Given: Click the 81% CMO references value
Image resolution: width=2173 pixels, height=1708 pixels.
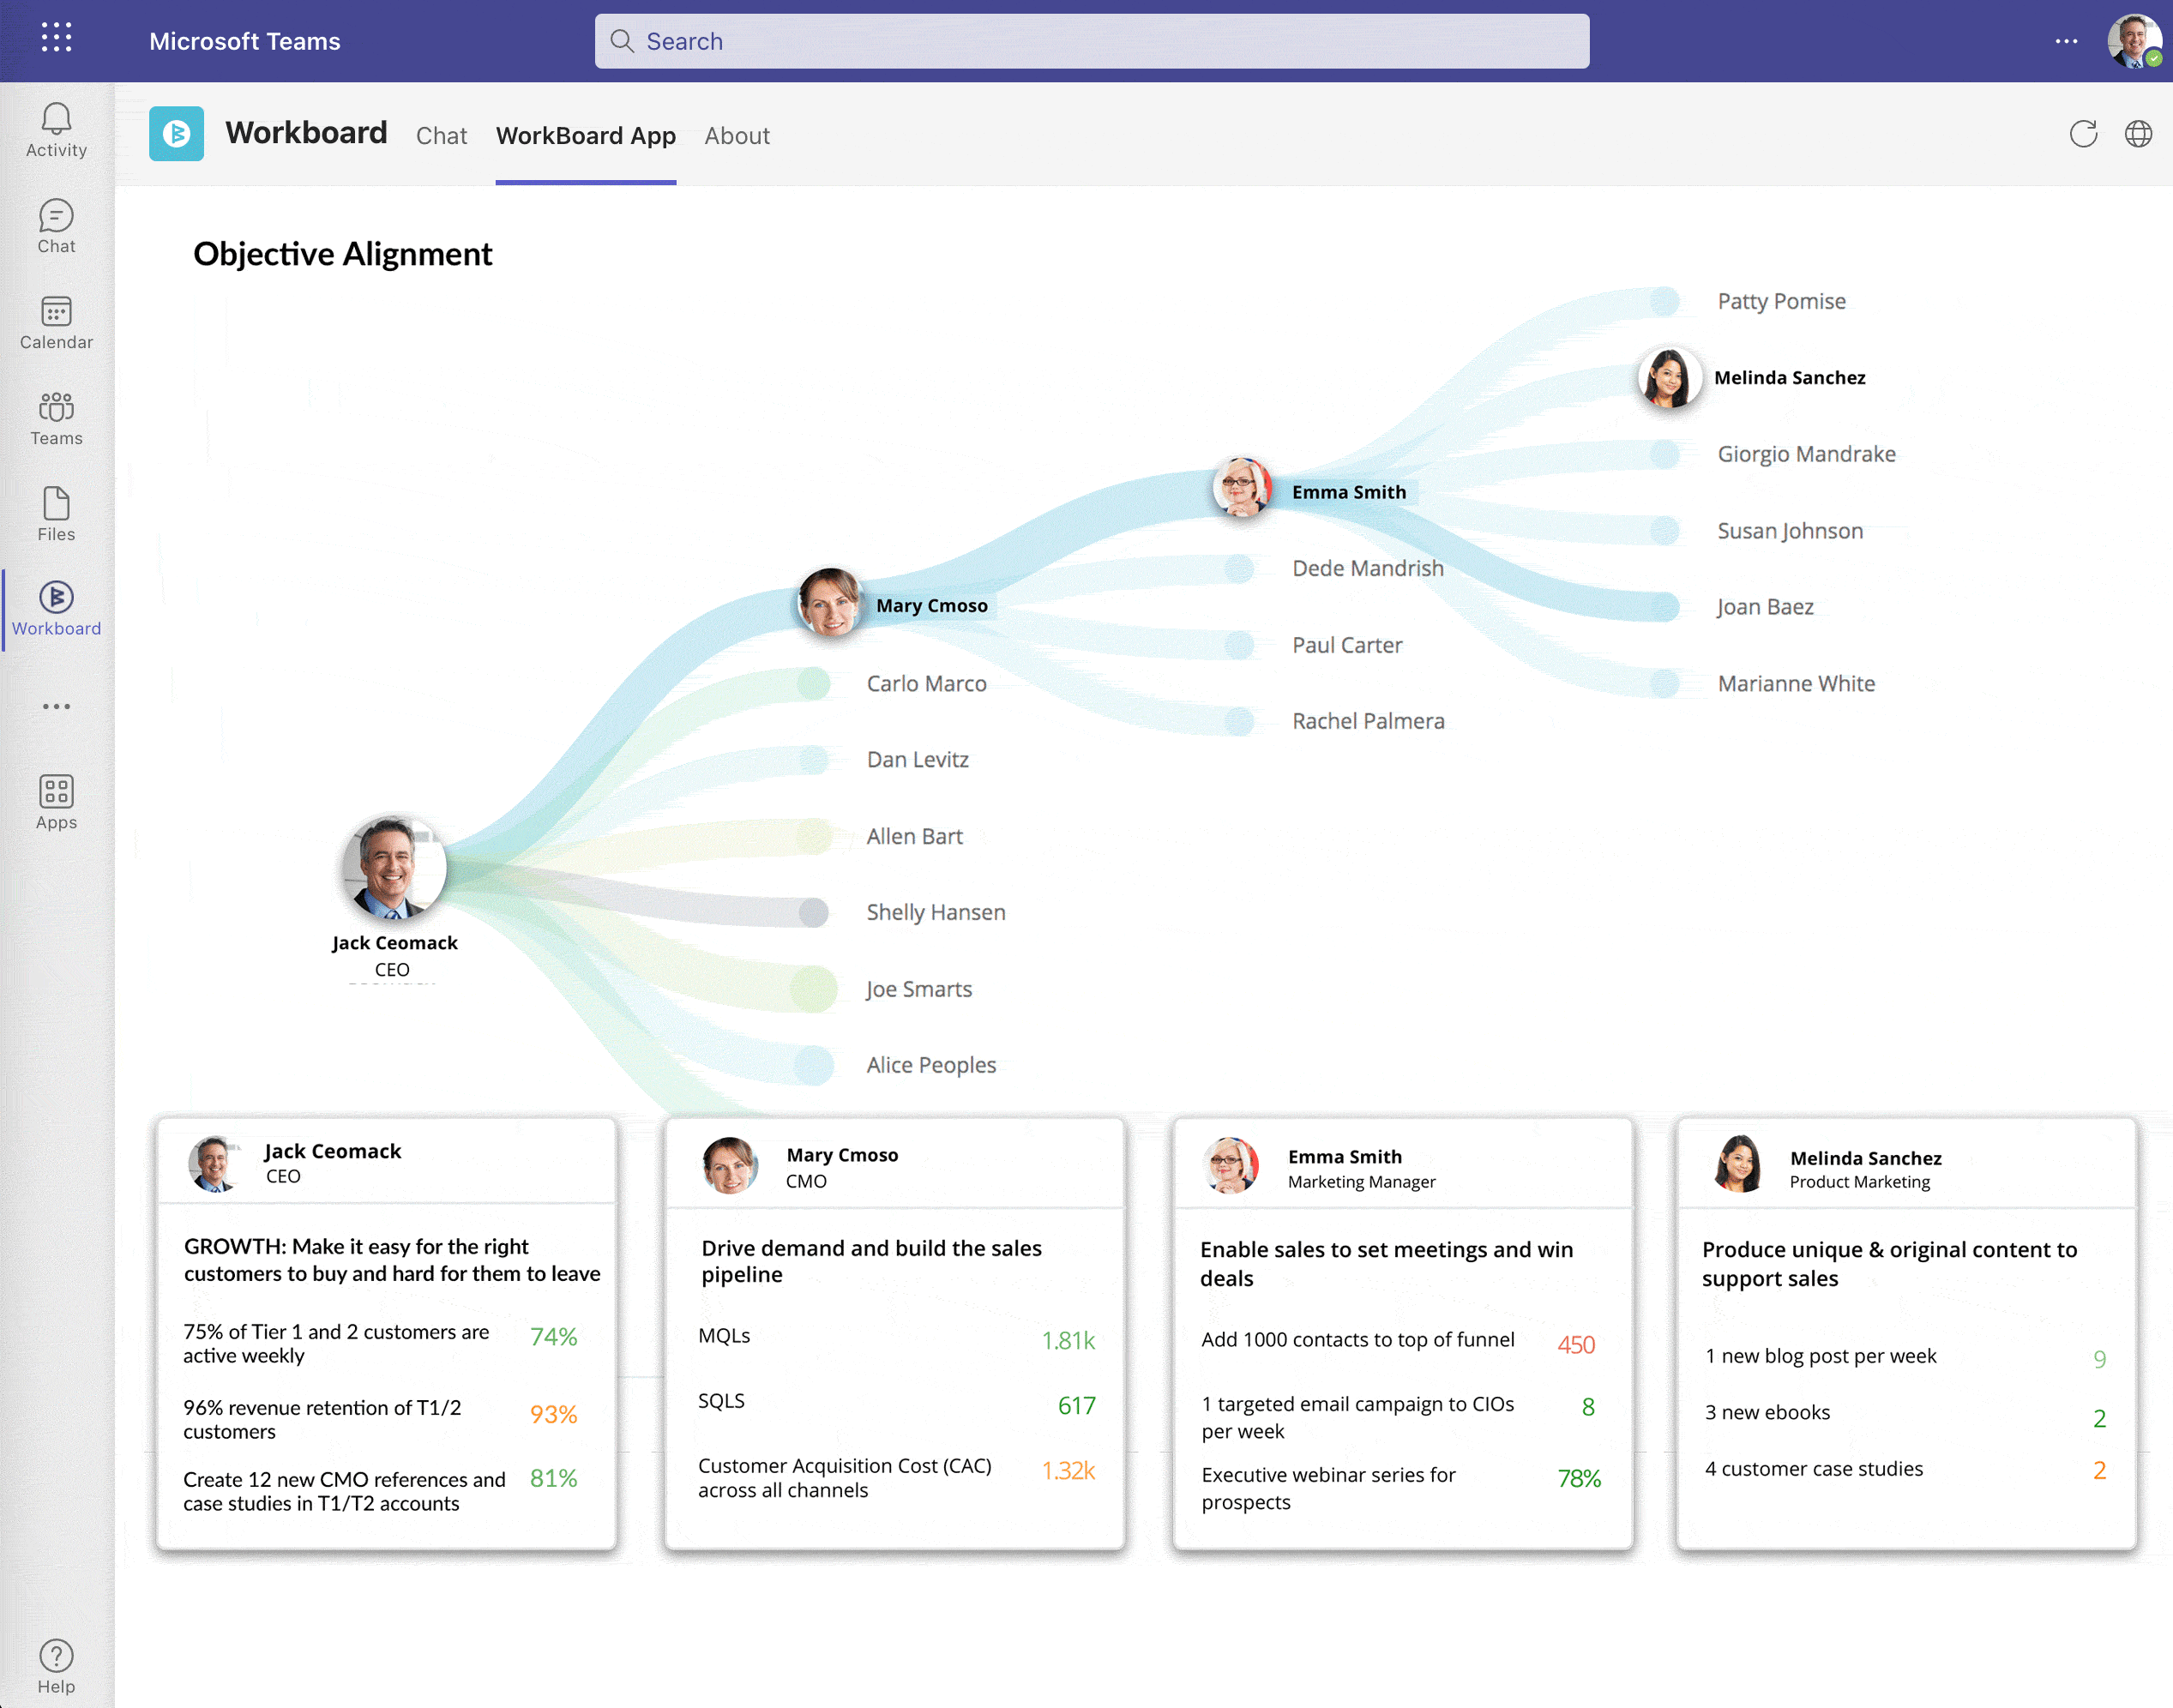Looking at the screenshot, I should pyautogui.click(x=553, y=1479).
